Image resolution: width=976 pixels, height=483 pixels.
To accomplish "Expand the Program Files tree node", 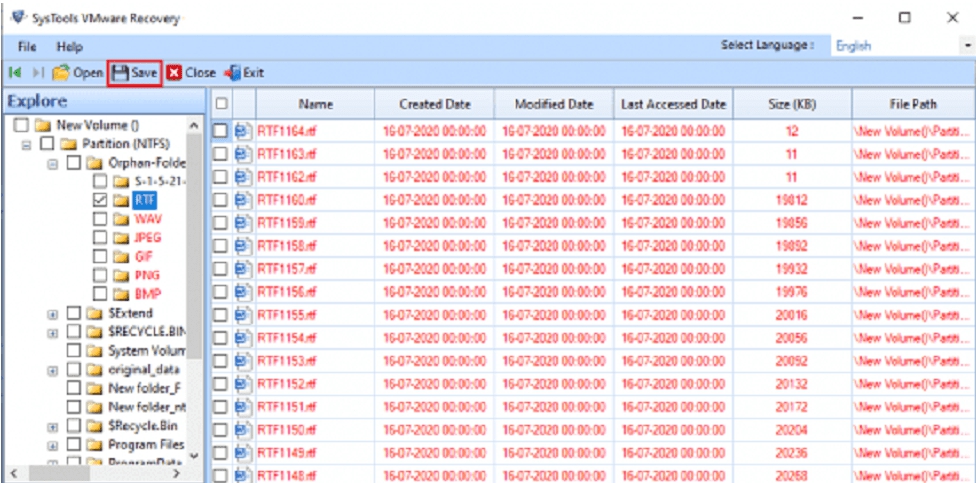I will tap(53, 446).
